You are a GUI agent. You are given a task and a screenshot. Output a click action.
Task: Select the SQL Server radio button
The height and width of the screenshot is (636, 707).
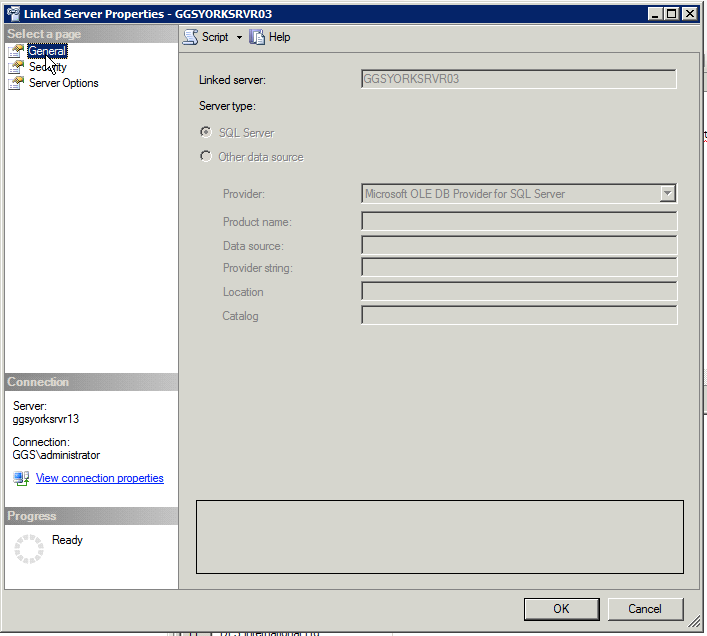tap(206, 132)
